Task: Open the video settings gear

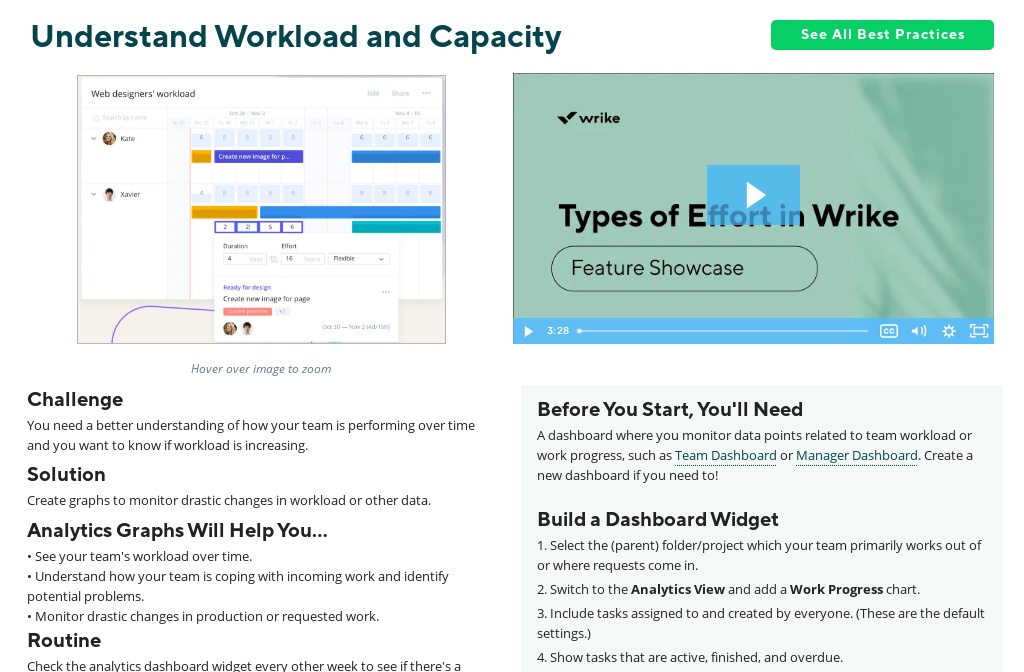Action: coord(948,331)
